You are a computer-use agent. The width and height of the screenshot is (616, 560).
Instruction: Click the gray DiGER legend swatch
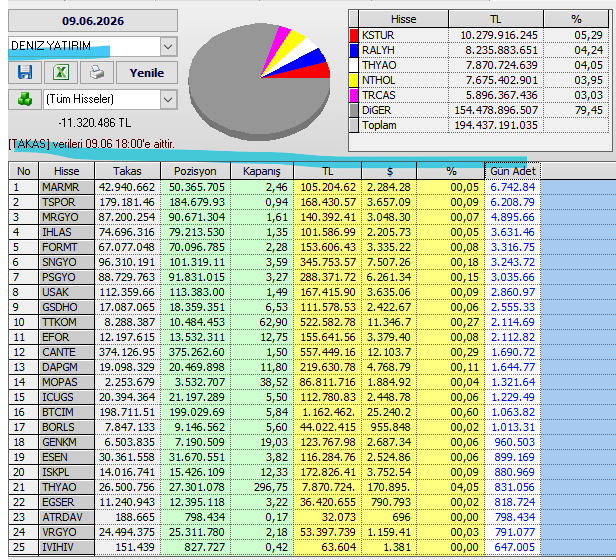(x=354, y=110)
